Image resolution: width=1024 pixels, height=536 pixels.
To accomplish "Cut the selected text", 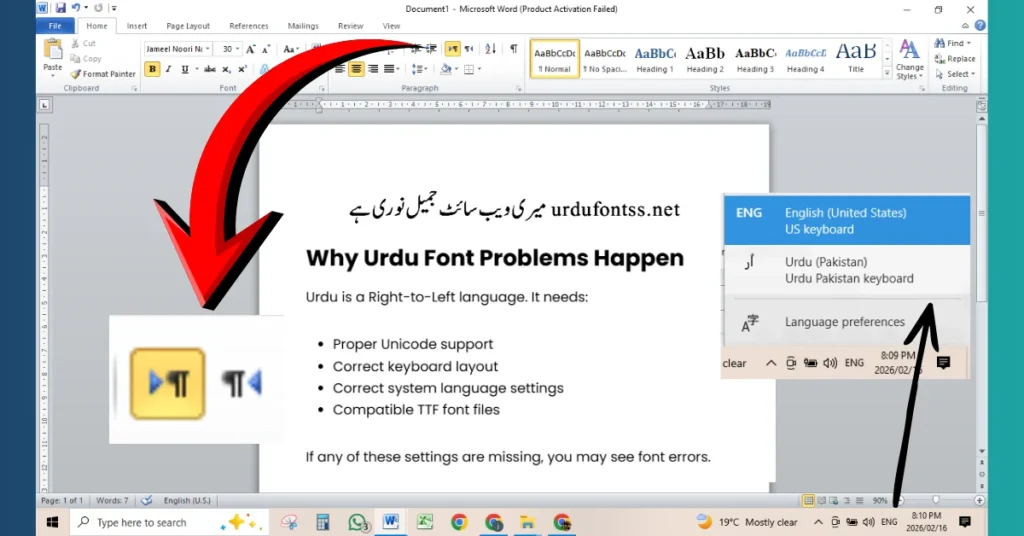I will pos(83,43).
